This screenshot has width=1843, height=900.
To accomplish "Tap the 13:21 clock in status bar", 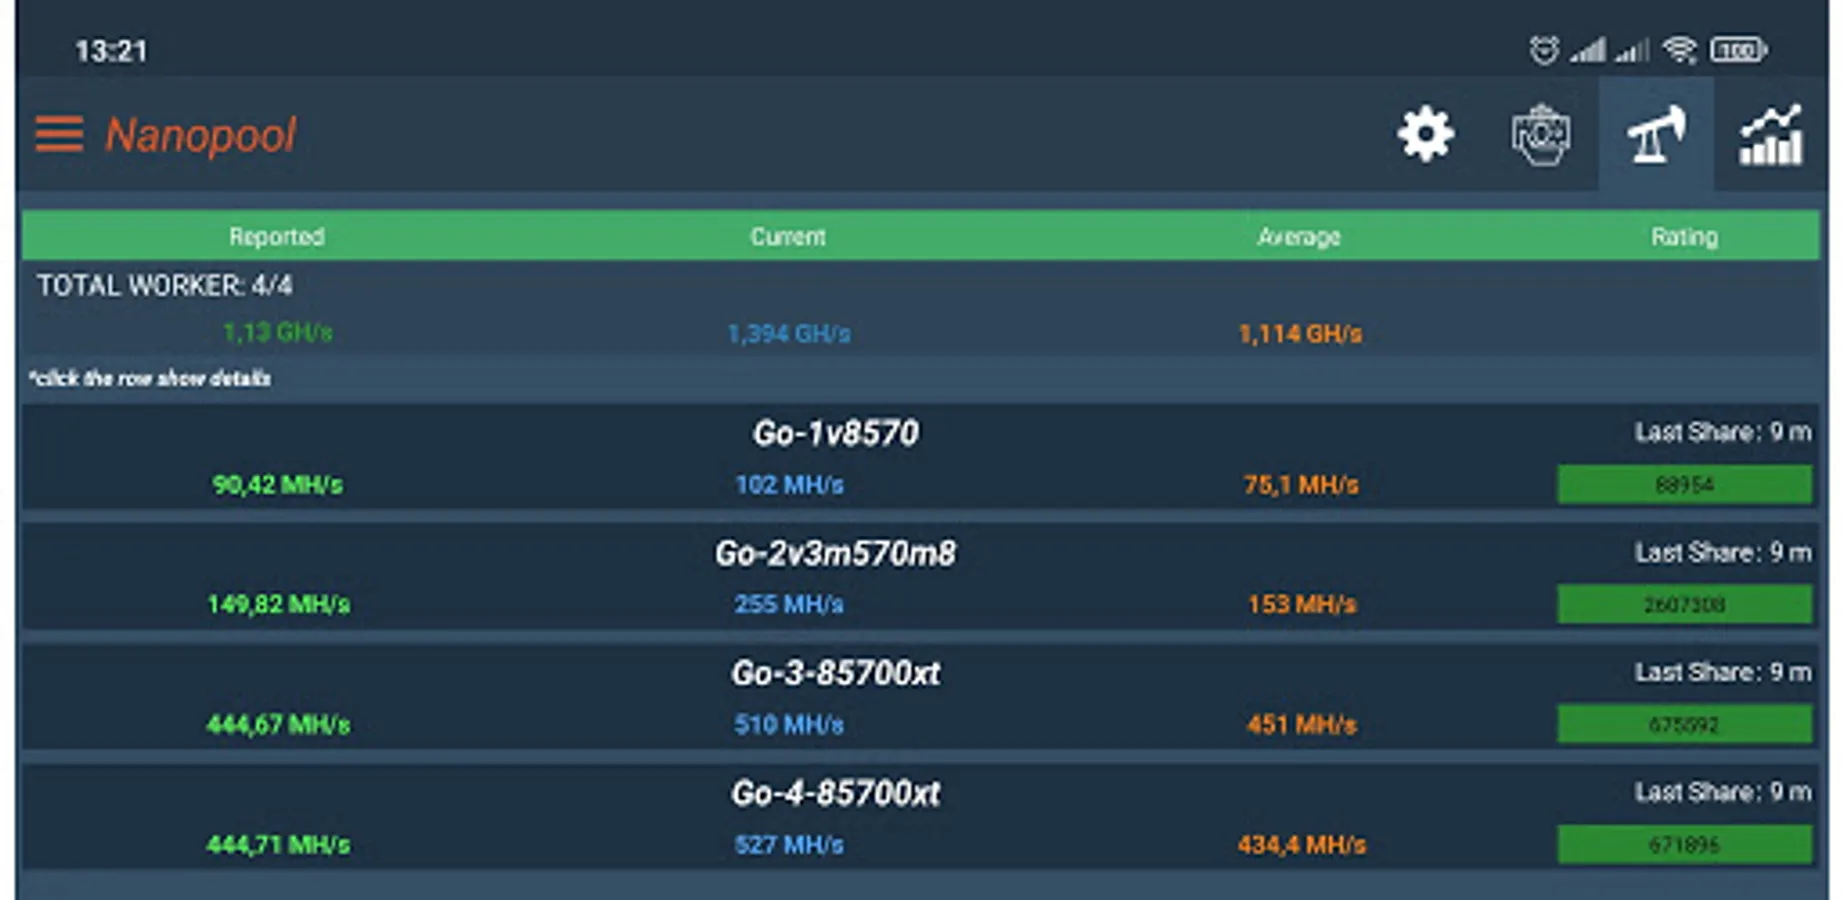I will 111,51.
